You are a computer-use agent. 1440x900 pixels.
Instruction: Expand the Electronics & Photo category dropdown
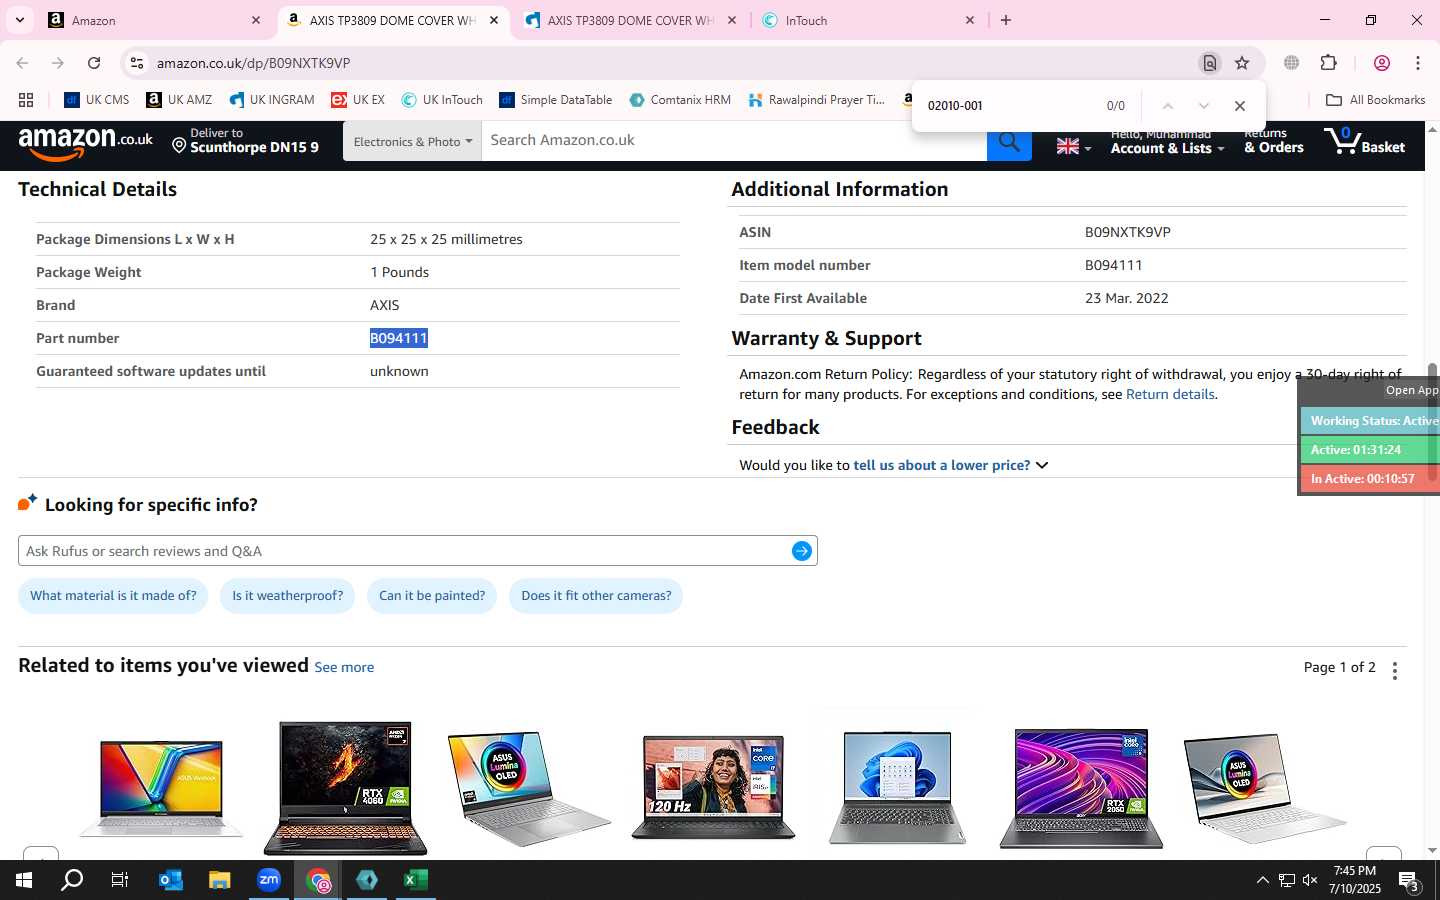click(412, 141)
